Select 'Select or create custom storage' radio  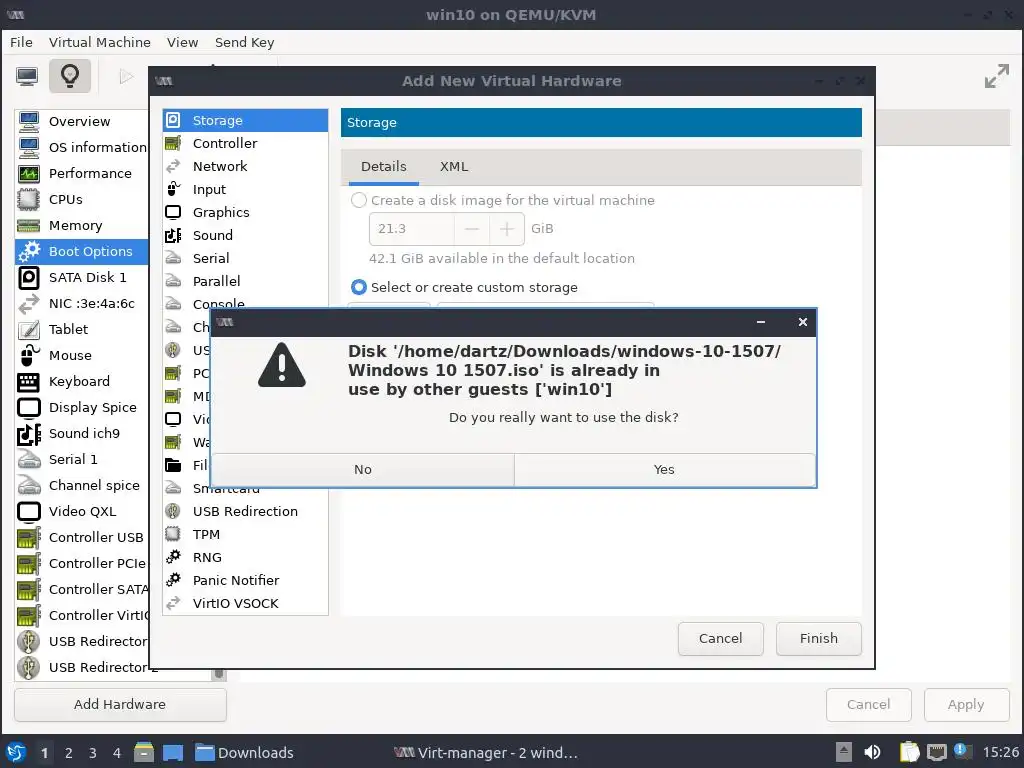[359, 287]
